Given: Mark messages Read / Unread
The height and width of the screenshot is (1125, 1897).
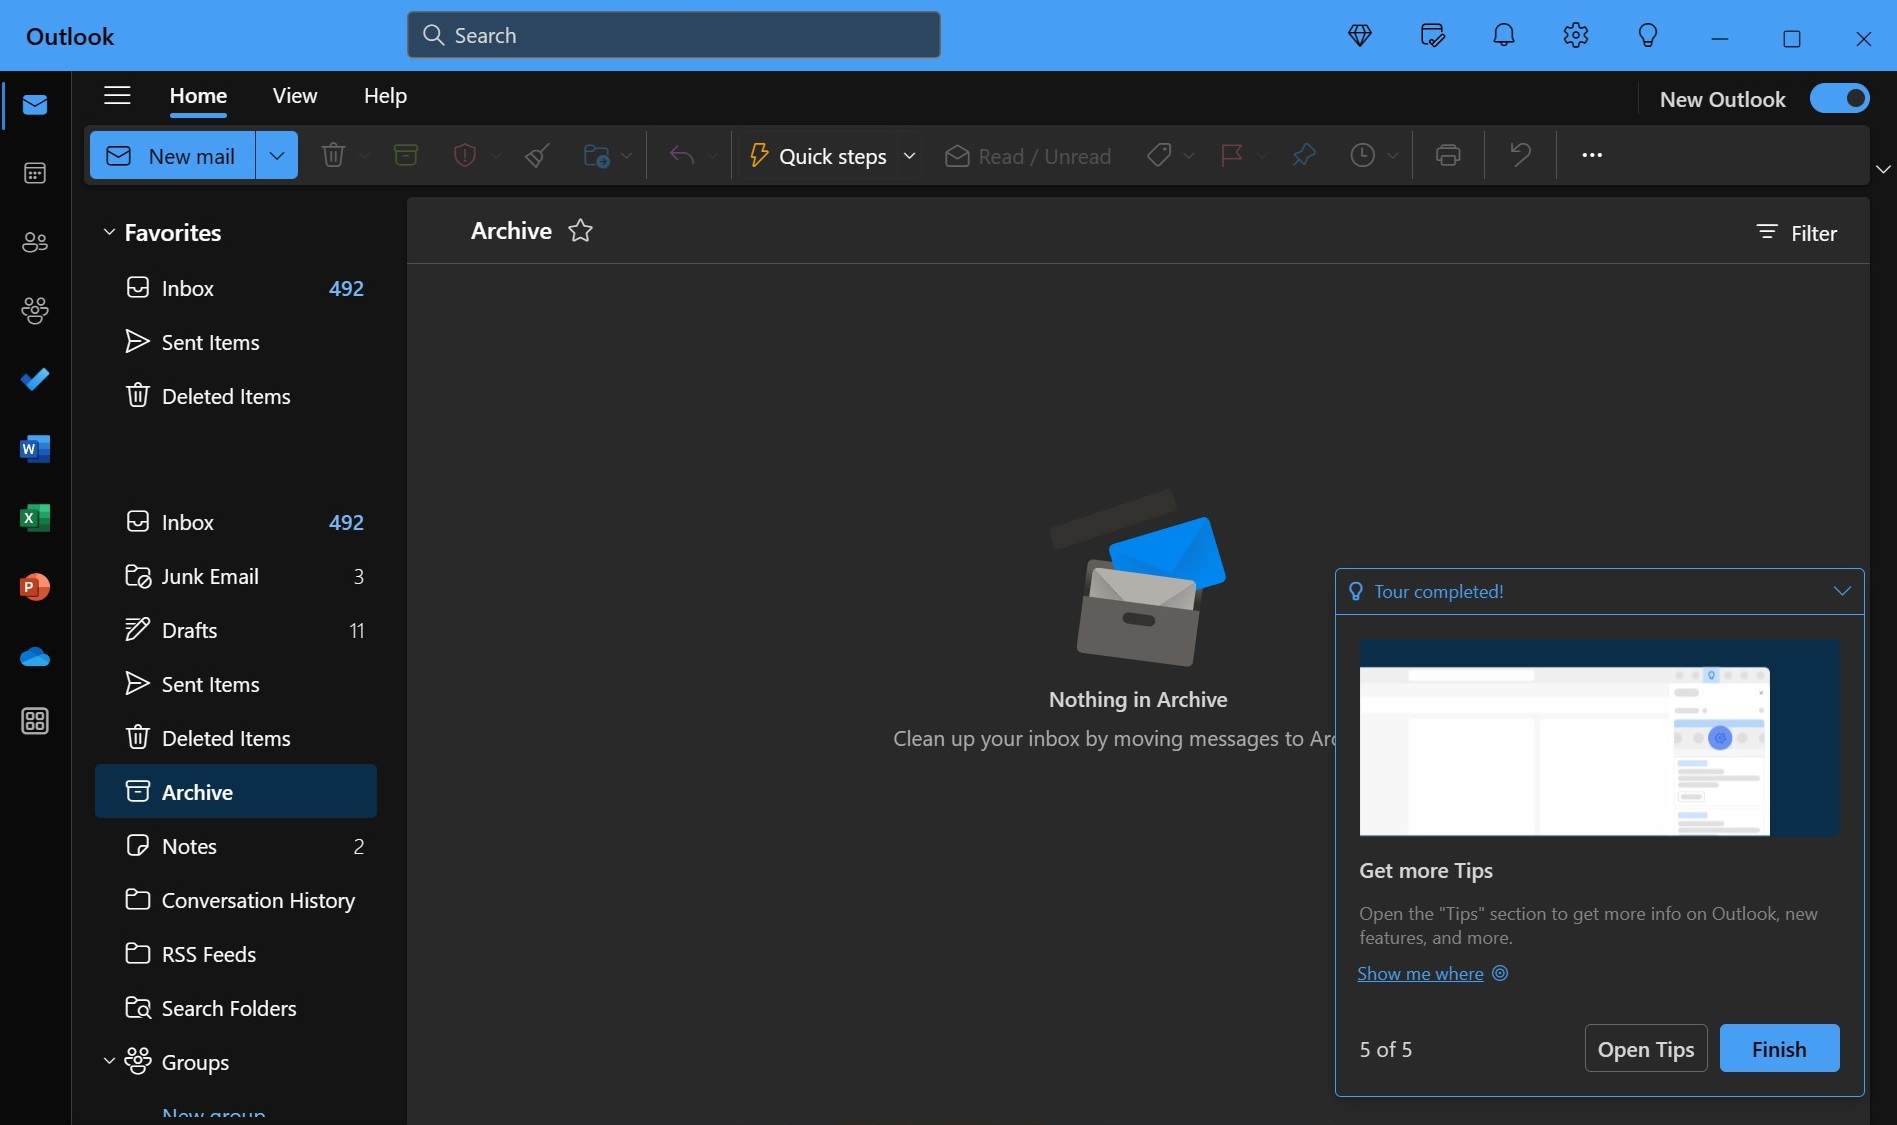Looking at the screenshot, I should point(1028,156).
